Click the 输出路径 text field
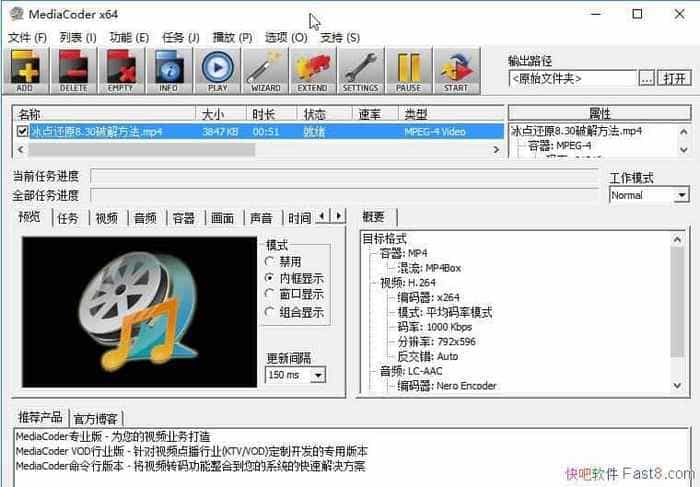The image size is (700, 487). [x=573, y=79]
